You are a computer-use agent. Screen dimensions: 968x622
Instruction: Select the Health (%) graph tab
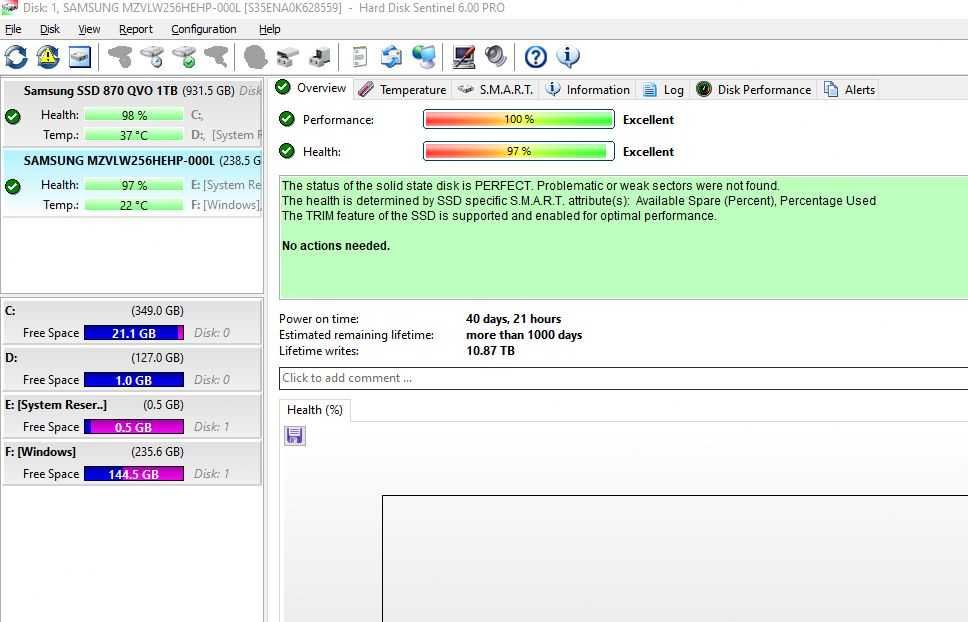tap(315, 410)
